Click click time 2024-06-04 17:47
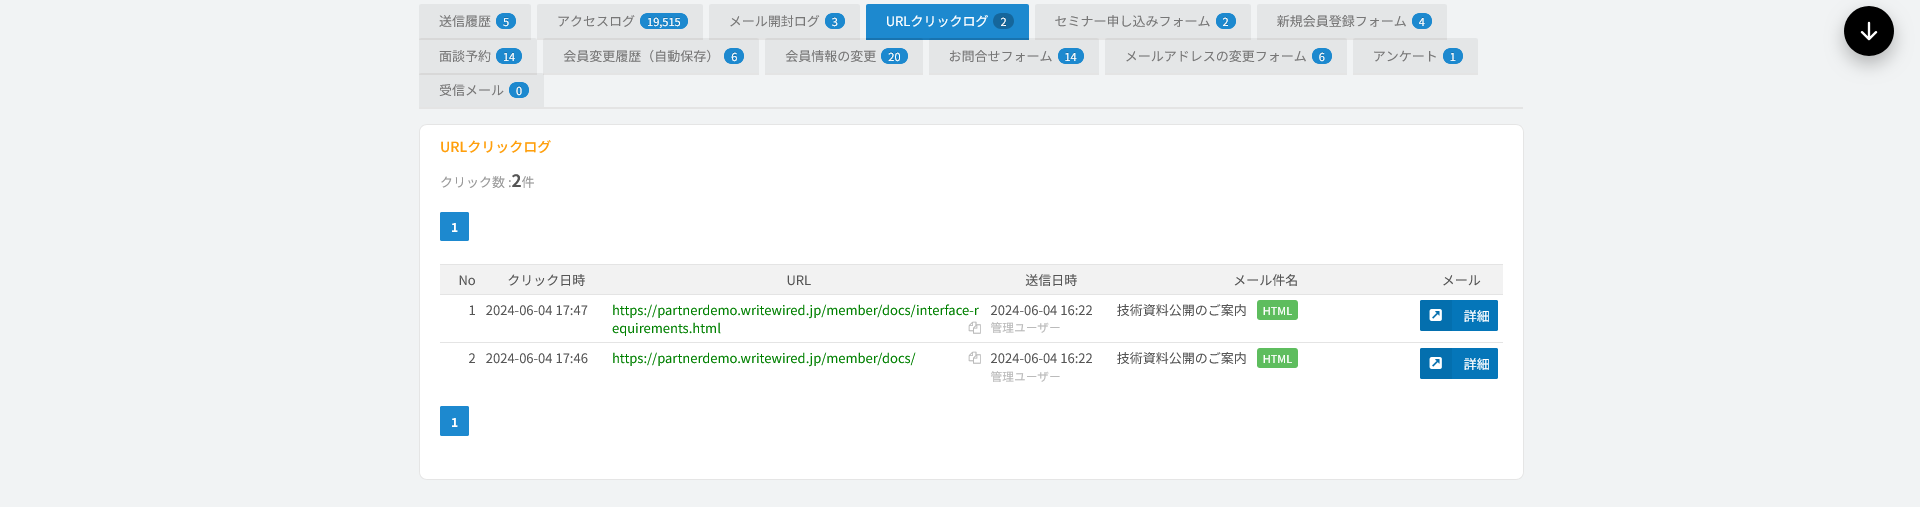This screenshot has width=1920, height=507. coord(537,310)
